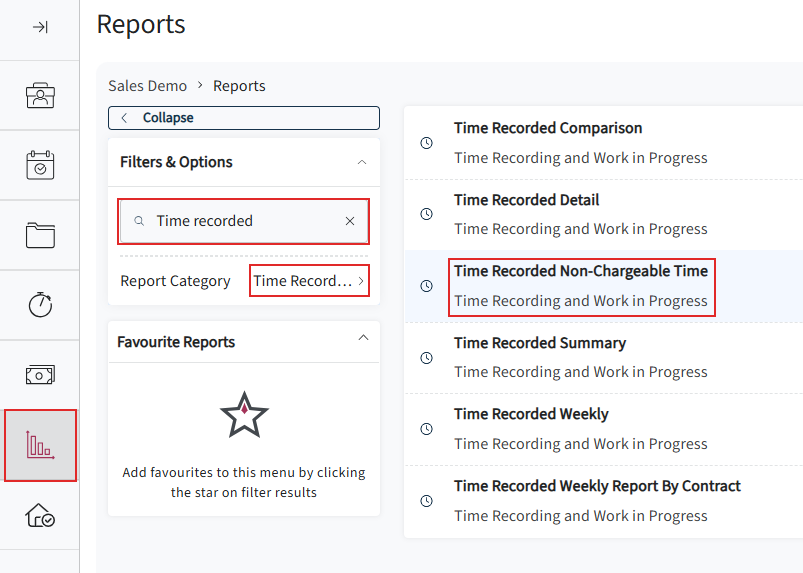Select the Reports bar chart sidebar icon
The image size is (803, 573).
40,445
